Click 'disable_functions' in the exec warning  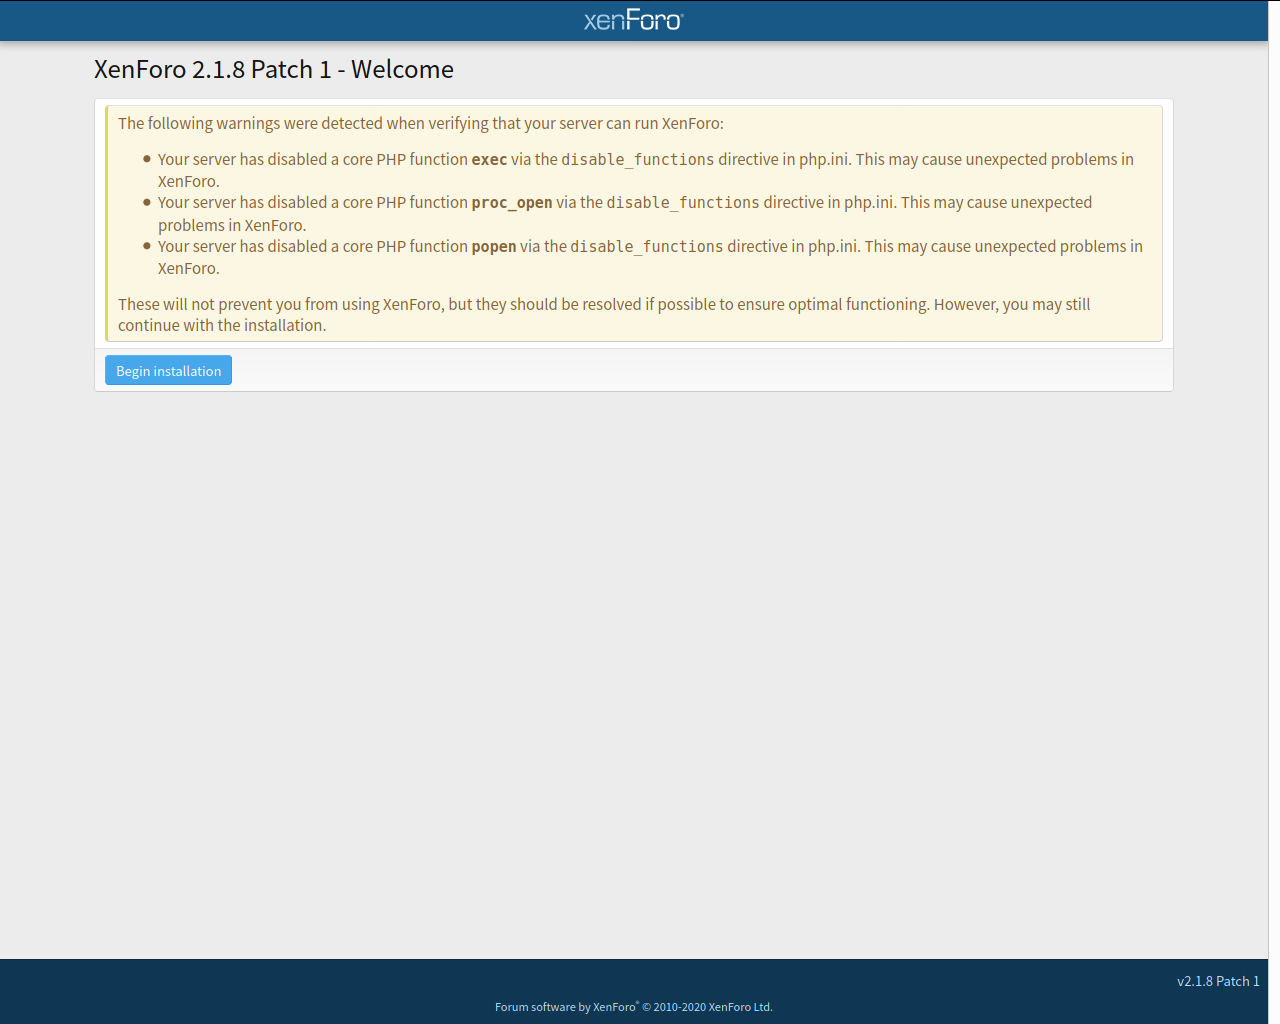point(638,159)
